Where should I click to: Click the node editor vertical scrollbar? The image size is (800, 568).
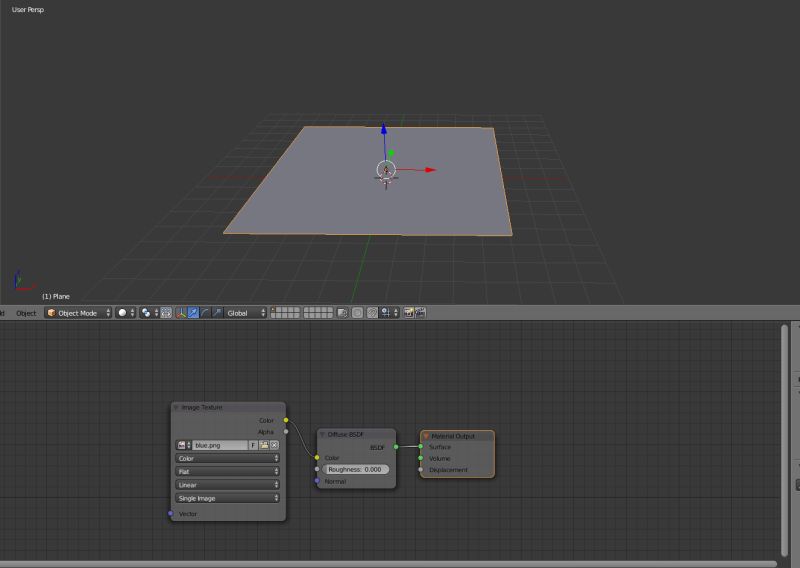click(784, 440)
